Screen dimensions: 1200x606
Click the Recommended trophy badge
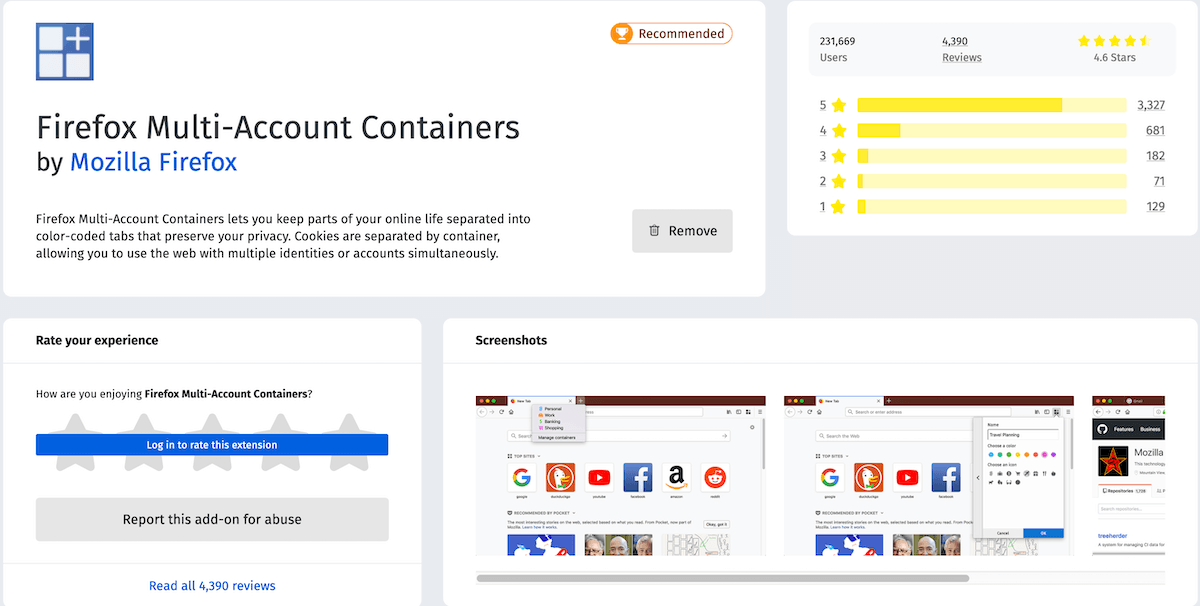coord(672,34)
